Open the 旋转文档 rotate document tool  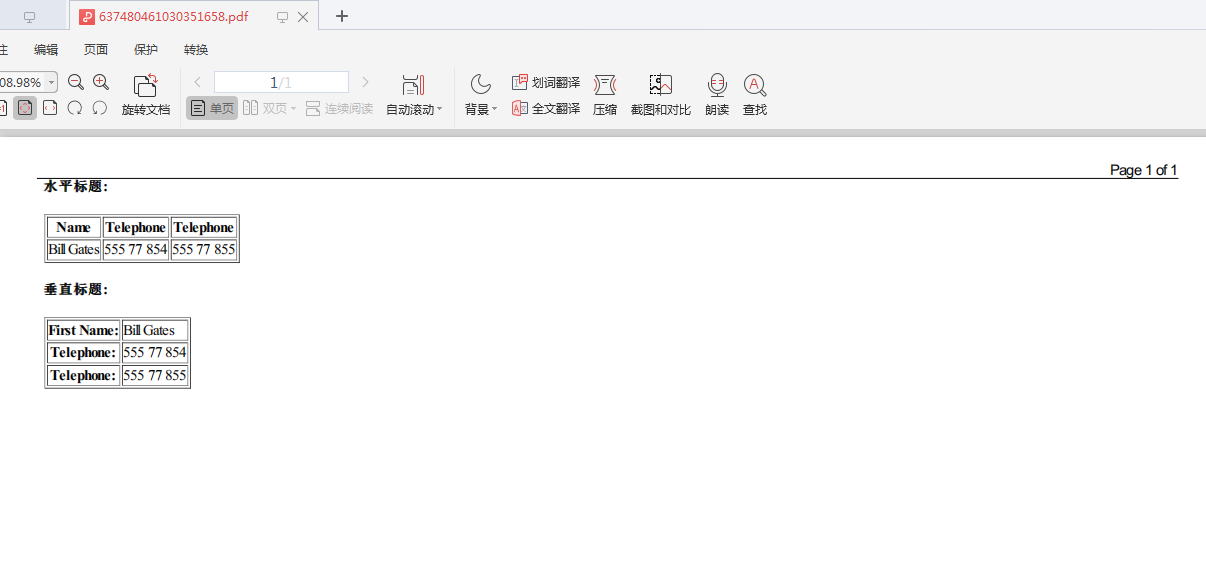(x=146, y=96)
